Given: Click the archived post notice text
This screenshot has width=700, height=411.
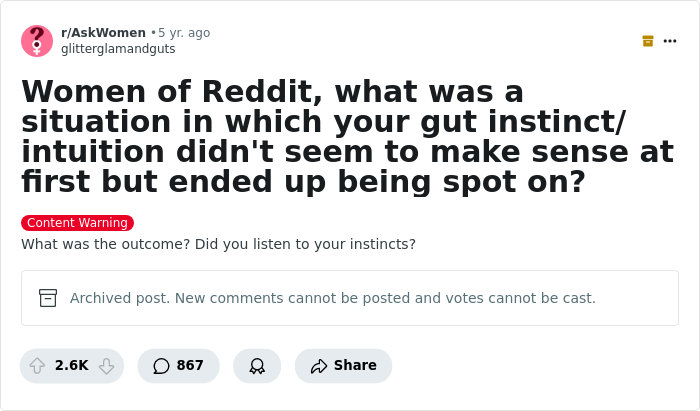Looking at the screenshot, I should [332, 298].
